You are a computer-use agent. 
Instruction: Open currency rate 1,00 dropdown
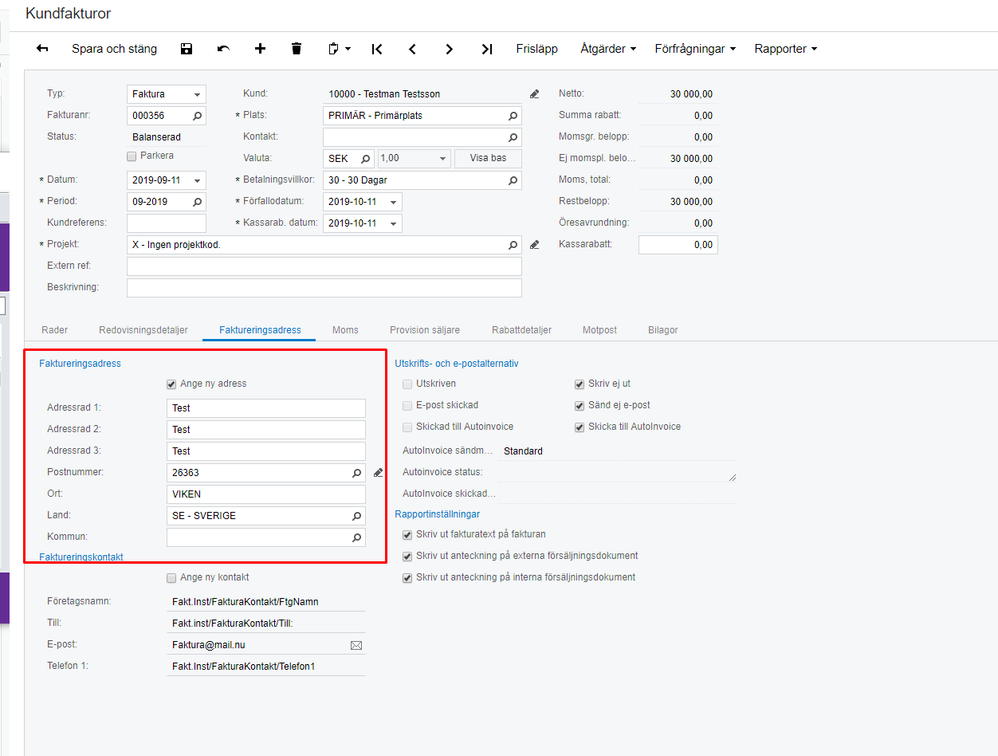tap(442, 158)
